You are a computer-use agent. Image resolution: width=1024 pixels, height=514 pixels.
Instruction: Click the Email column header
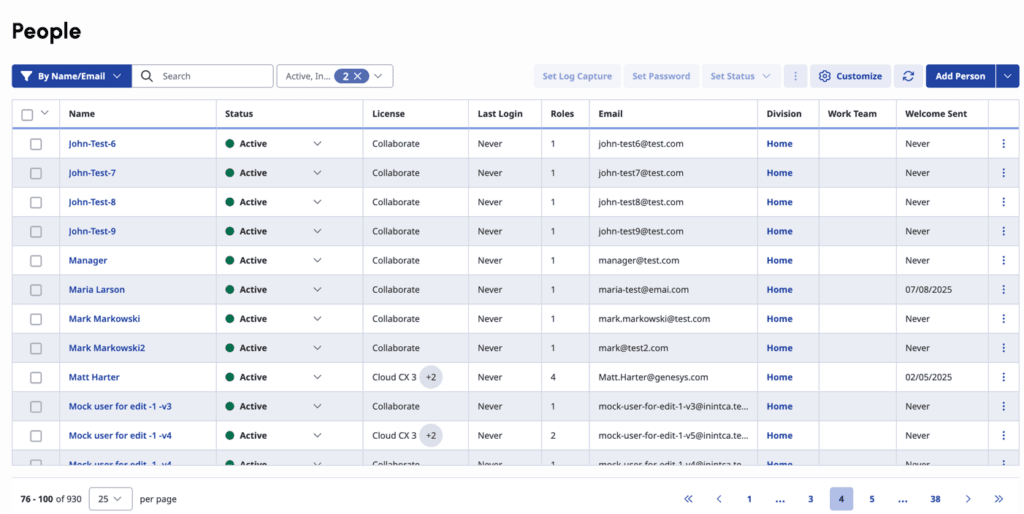(x=611, y=114)
